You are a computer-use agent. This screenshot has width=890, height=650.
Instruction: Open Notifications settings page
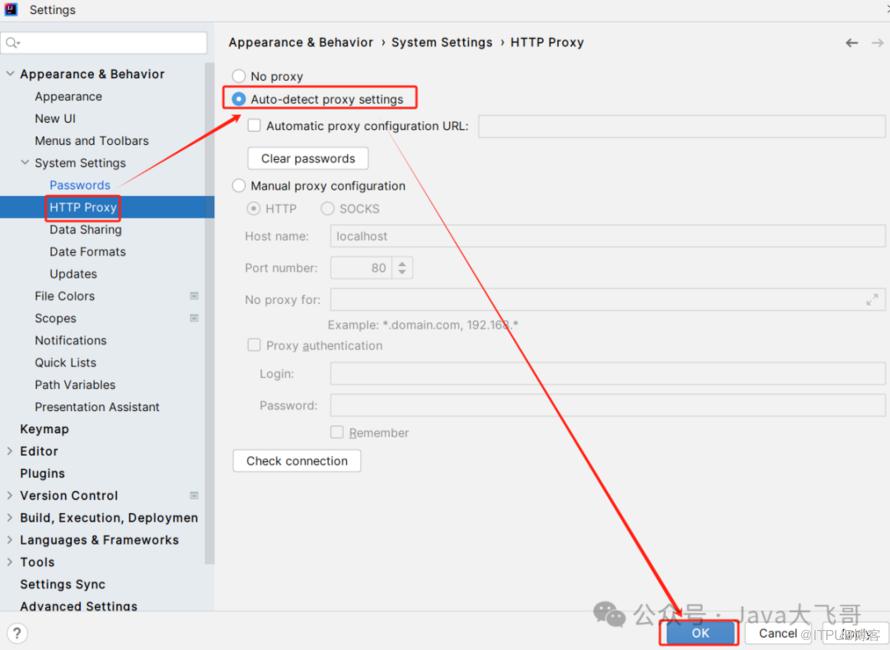[70, 340]
